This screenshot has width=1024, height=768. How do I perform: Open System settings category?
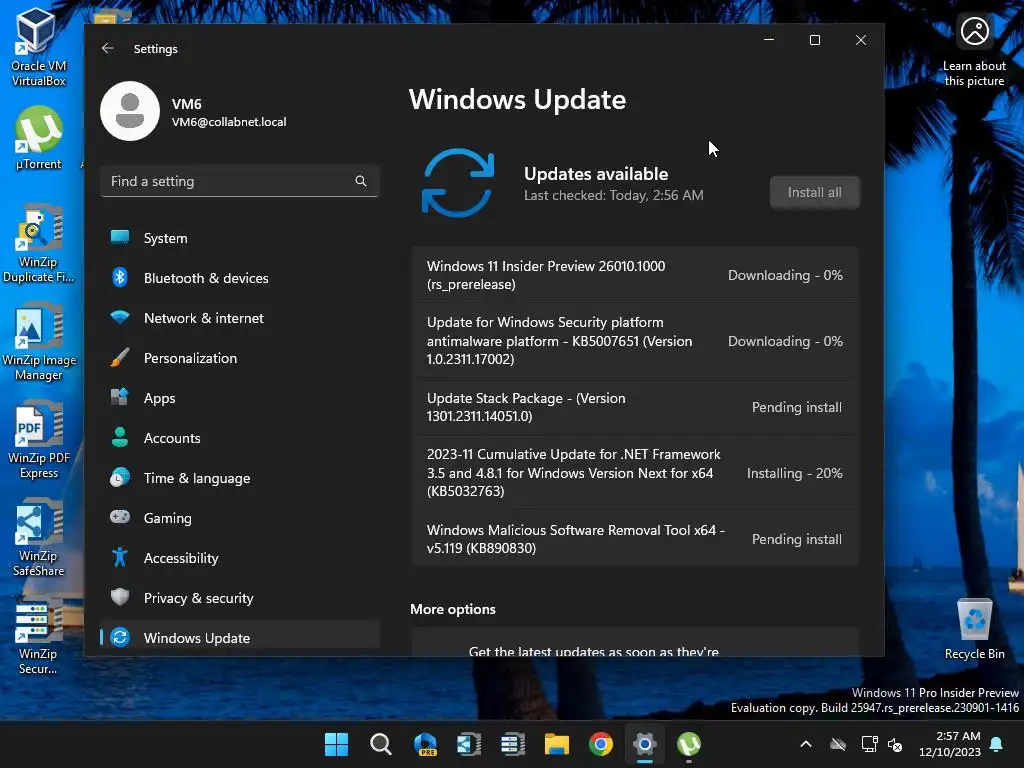(240, 238)
